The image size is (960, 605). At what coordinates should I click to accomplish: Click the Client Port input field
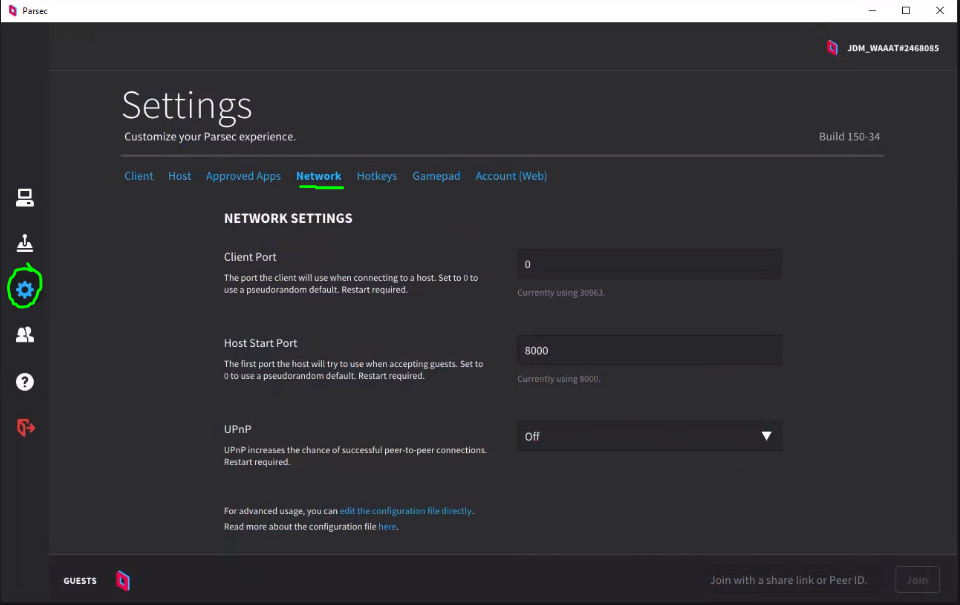coord(650,264)
